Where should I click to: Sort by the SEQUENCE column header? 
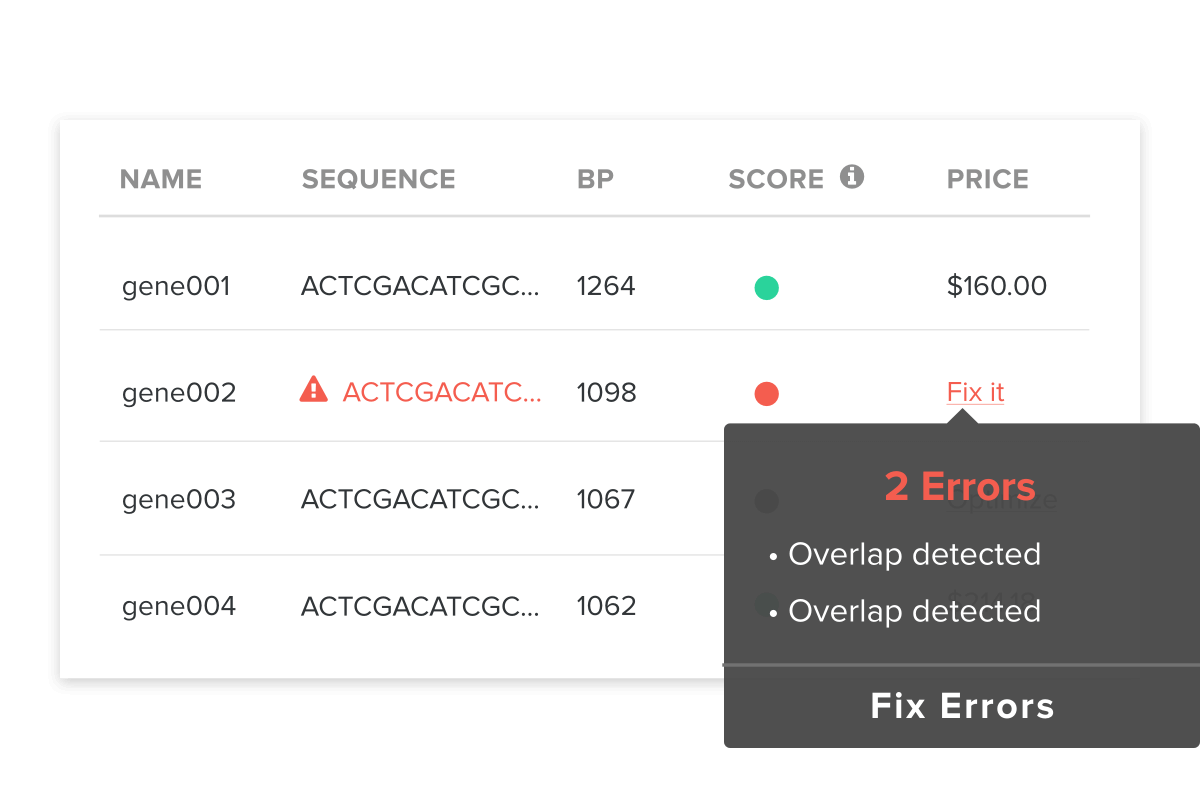point(378,179)
